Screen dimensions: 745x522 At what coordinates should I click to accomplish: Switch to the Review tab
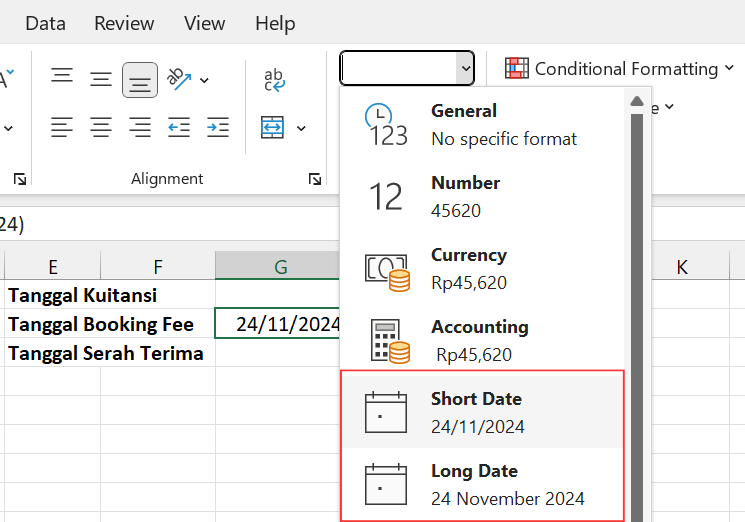coord(124,23)
